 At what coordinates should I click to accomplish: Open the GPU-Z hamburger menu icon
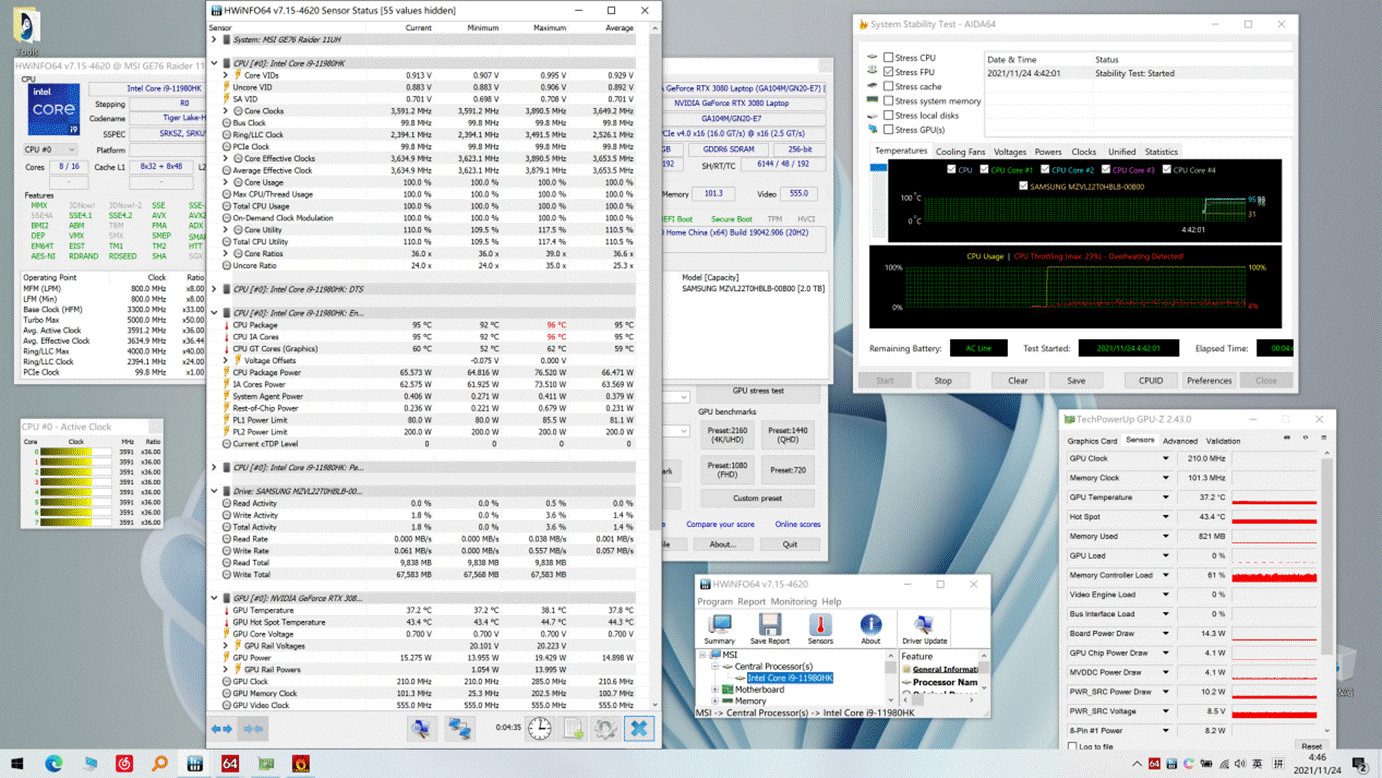point(1324,438)
